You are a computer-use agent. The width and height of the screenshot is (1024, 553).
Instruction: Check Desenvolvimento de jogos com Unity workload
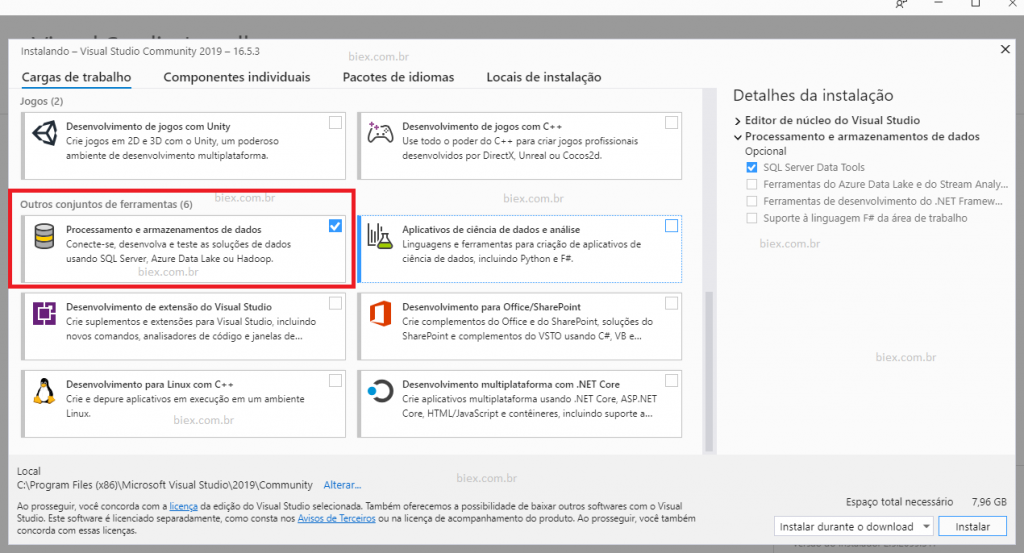coord(335,123)
